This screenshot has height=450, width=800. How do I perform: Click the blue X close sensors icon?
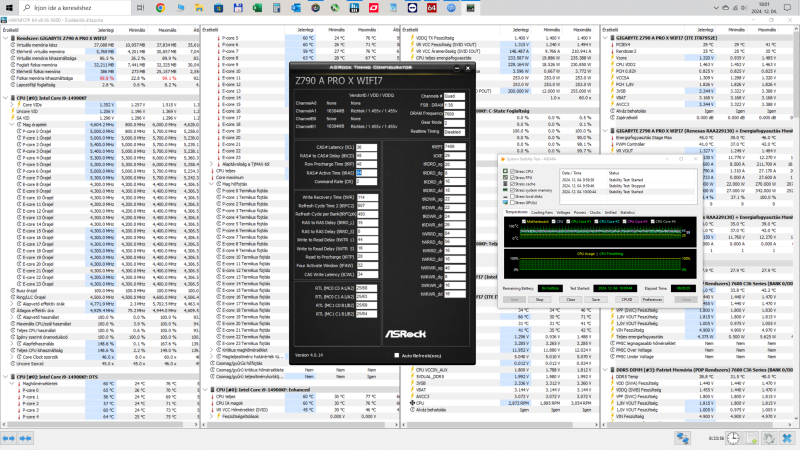tap(787, 438)
